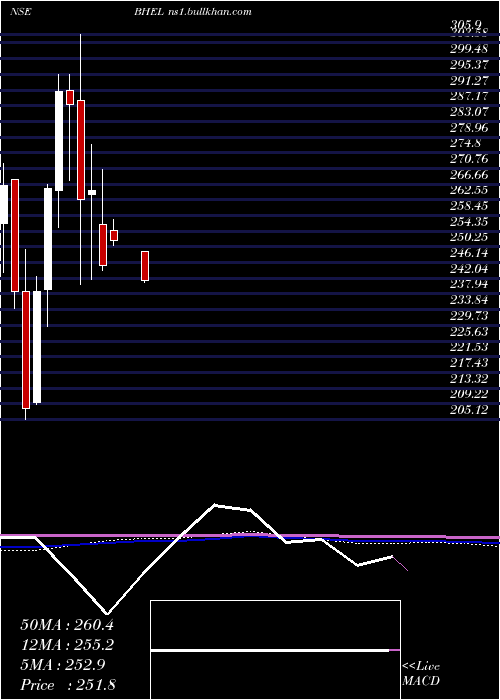Viewport: 500px width, 700px height.
Task: Click the Price : 251.8 readout
Action: point(68,684)
